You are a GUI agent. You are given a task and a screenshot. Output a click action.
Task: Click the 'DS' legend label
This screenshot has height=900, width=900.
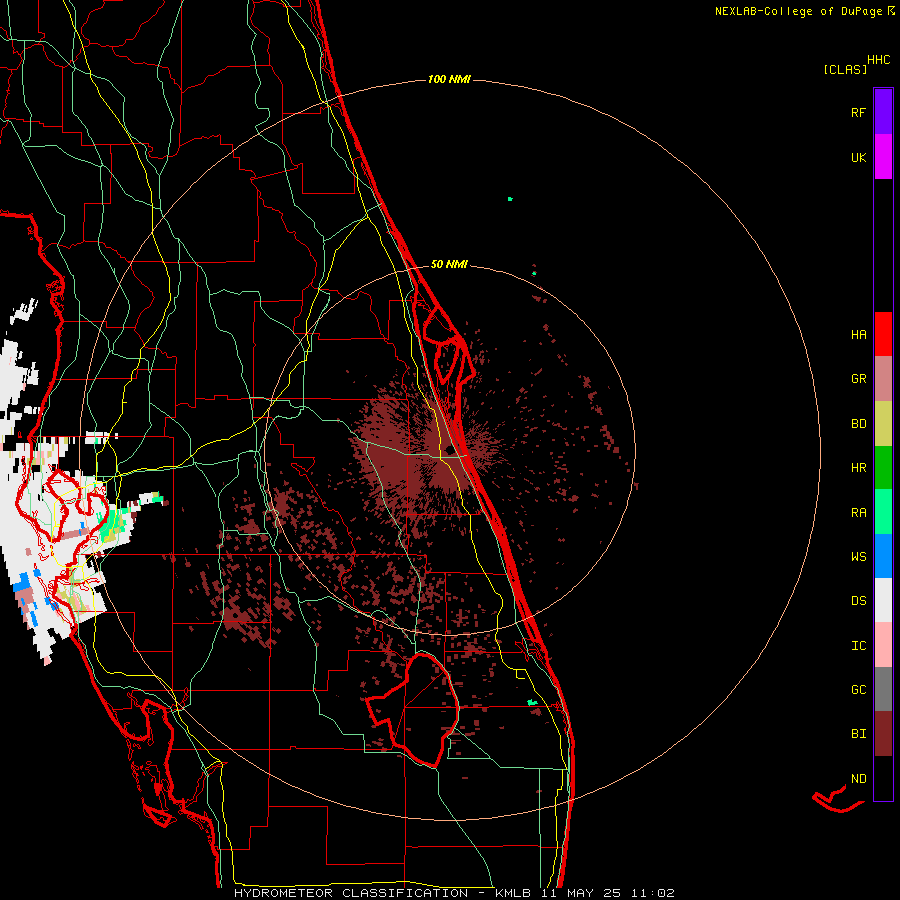[x=858, y=601]
